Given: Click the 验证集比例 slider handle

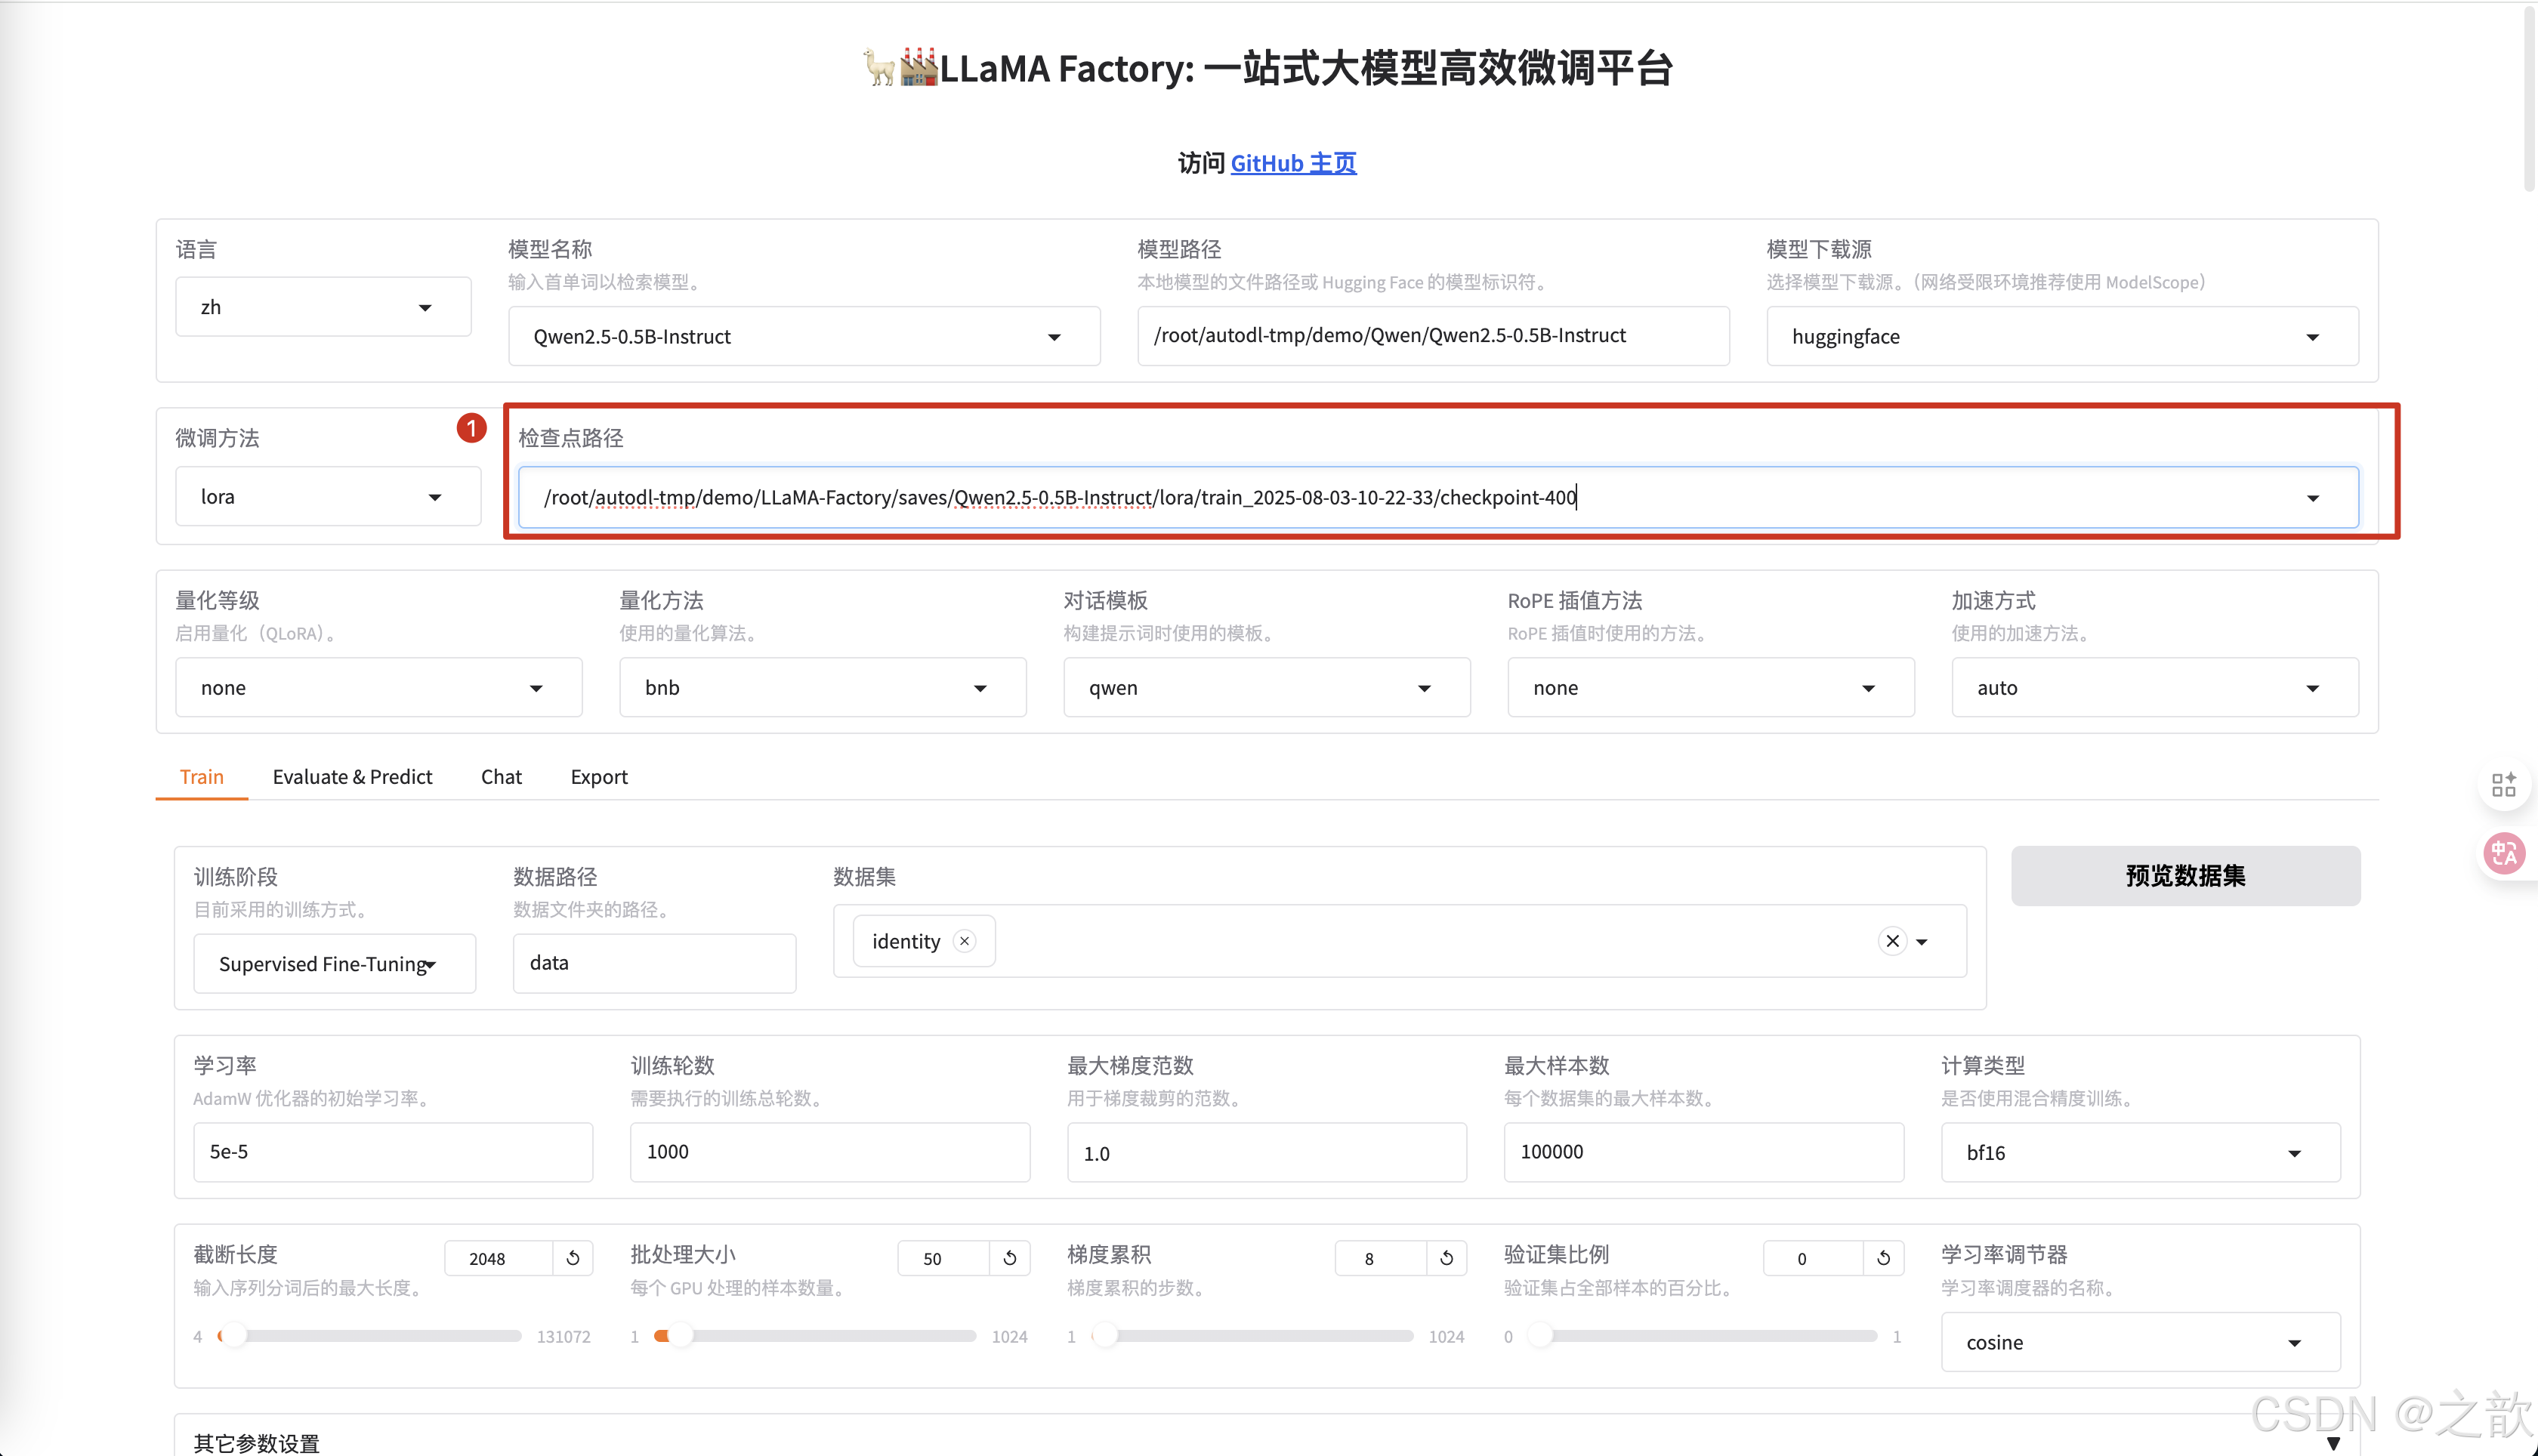Looking at the screenshot, I should [1541, 1335].
